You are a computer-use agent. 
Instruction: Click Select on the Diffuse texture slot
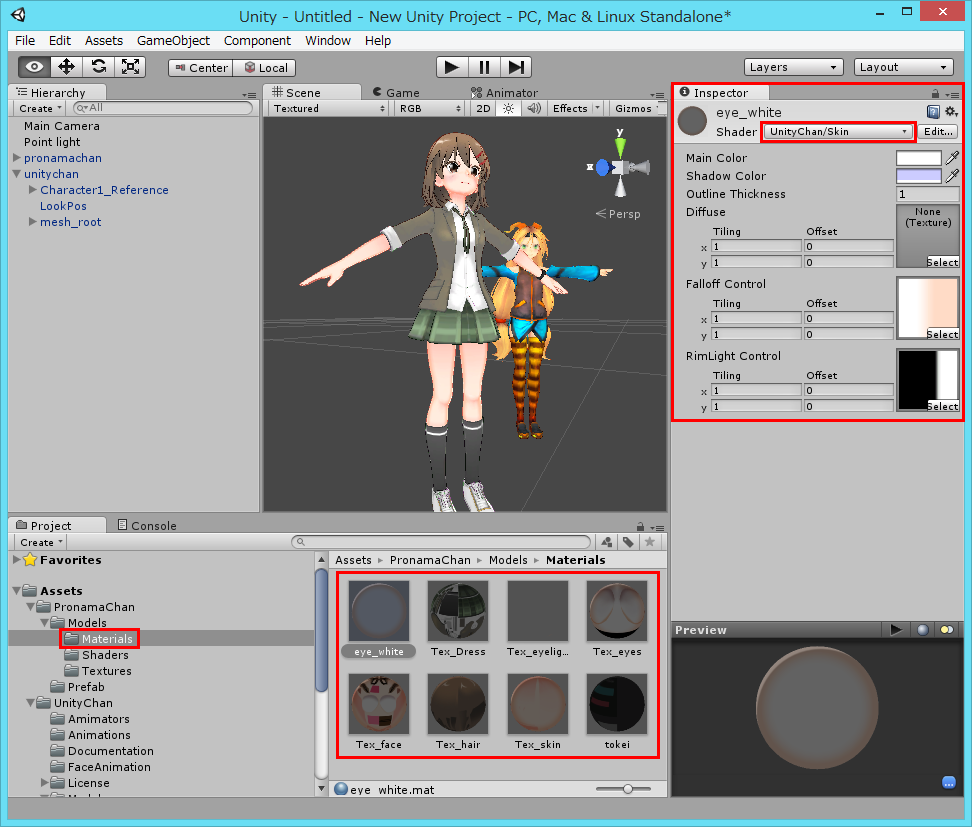(x=942, y=262)
